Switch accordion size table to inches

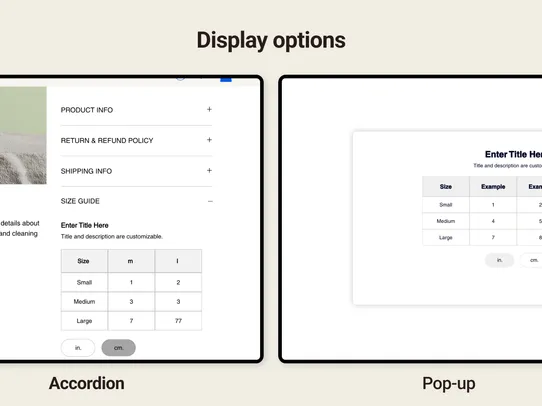point(78,348)
